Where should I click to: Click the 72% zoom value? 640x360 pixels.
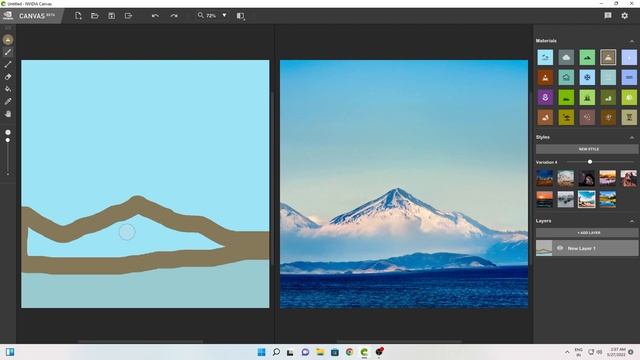click(211, 16)
